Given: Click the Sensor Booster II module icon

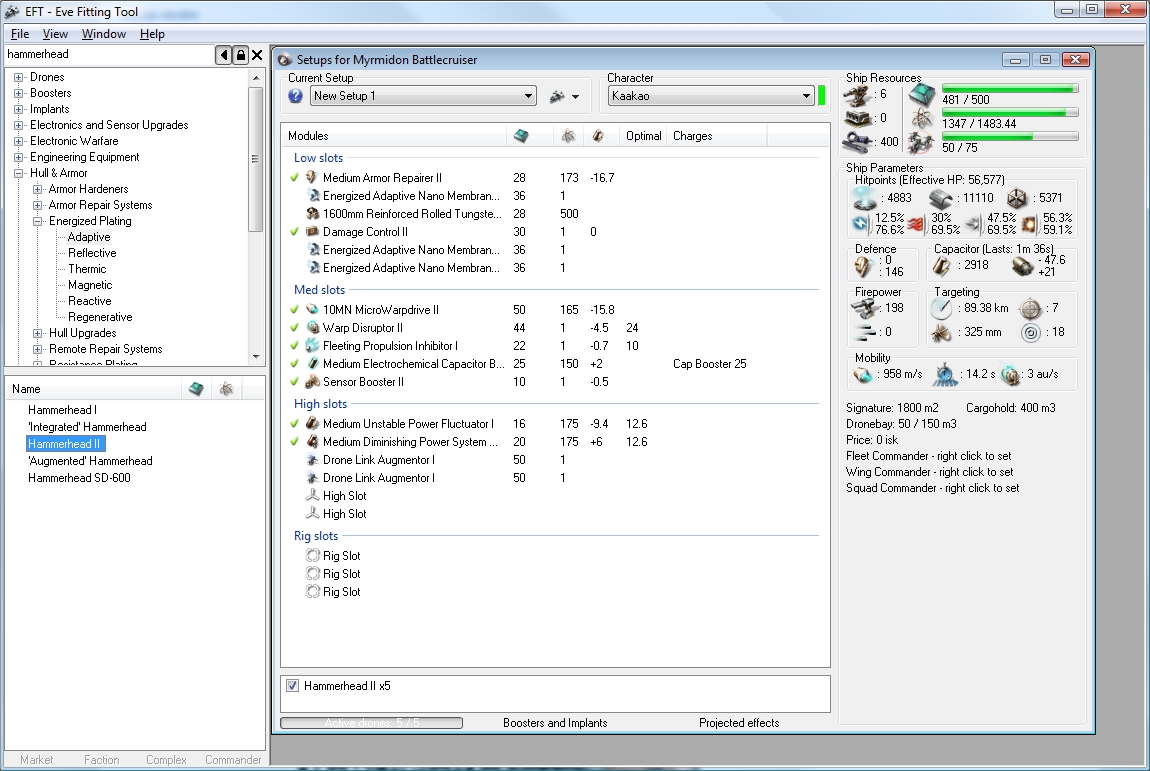Looking at the screenshot, I should (x=312, y=381).
